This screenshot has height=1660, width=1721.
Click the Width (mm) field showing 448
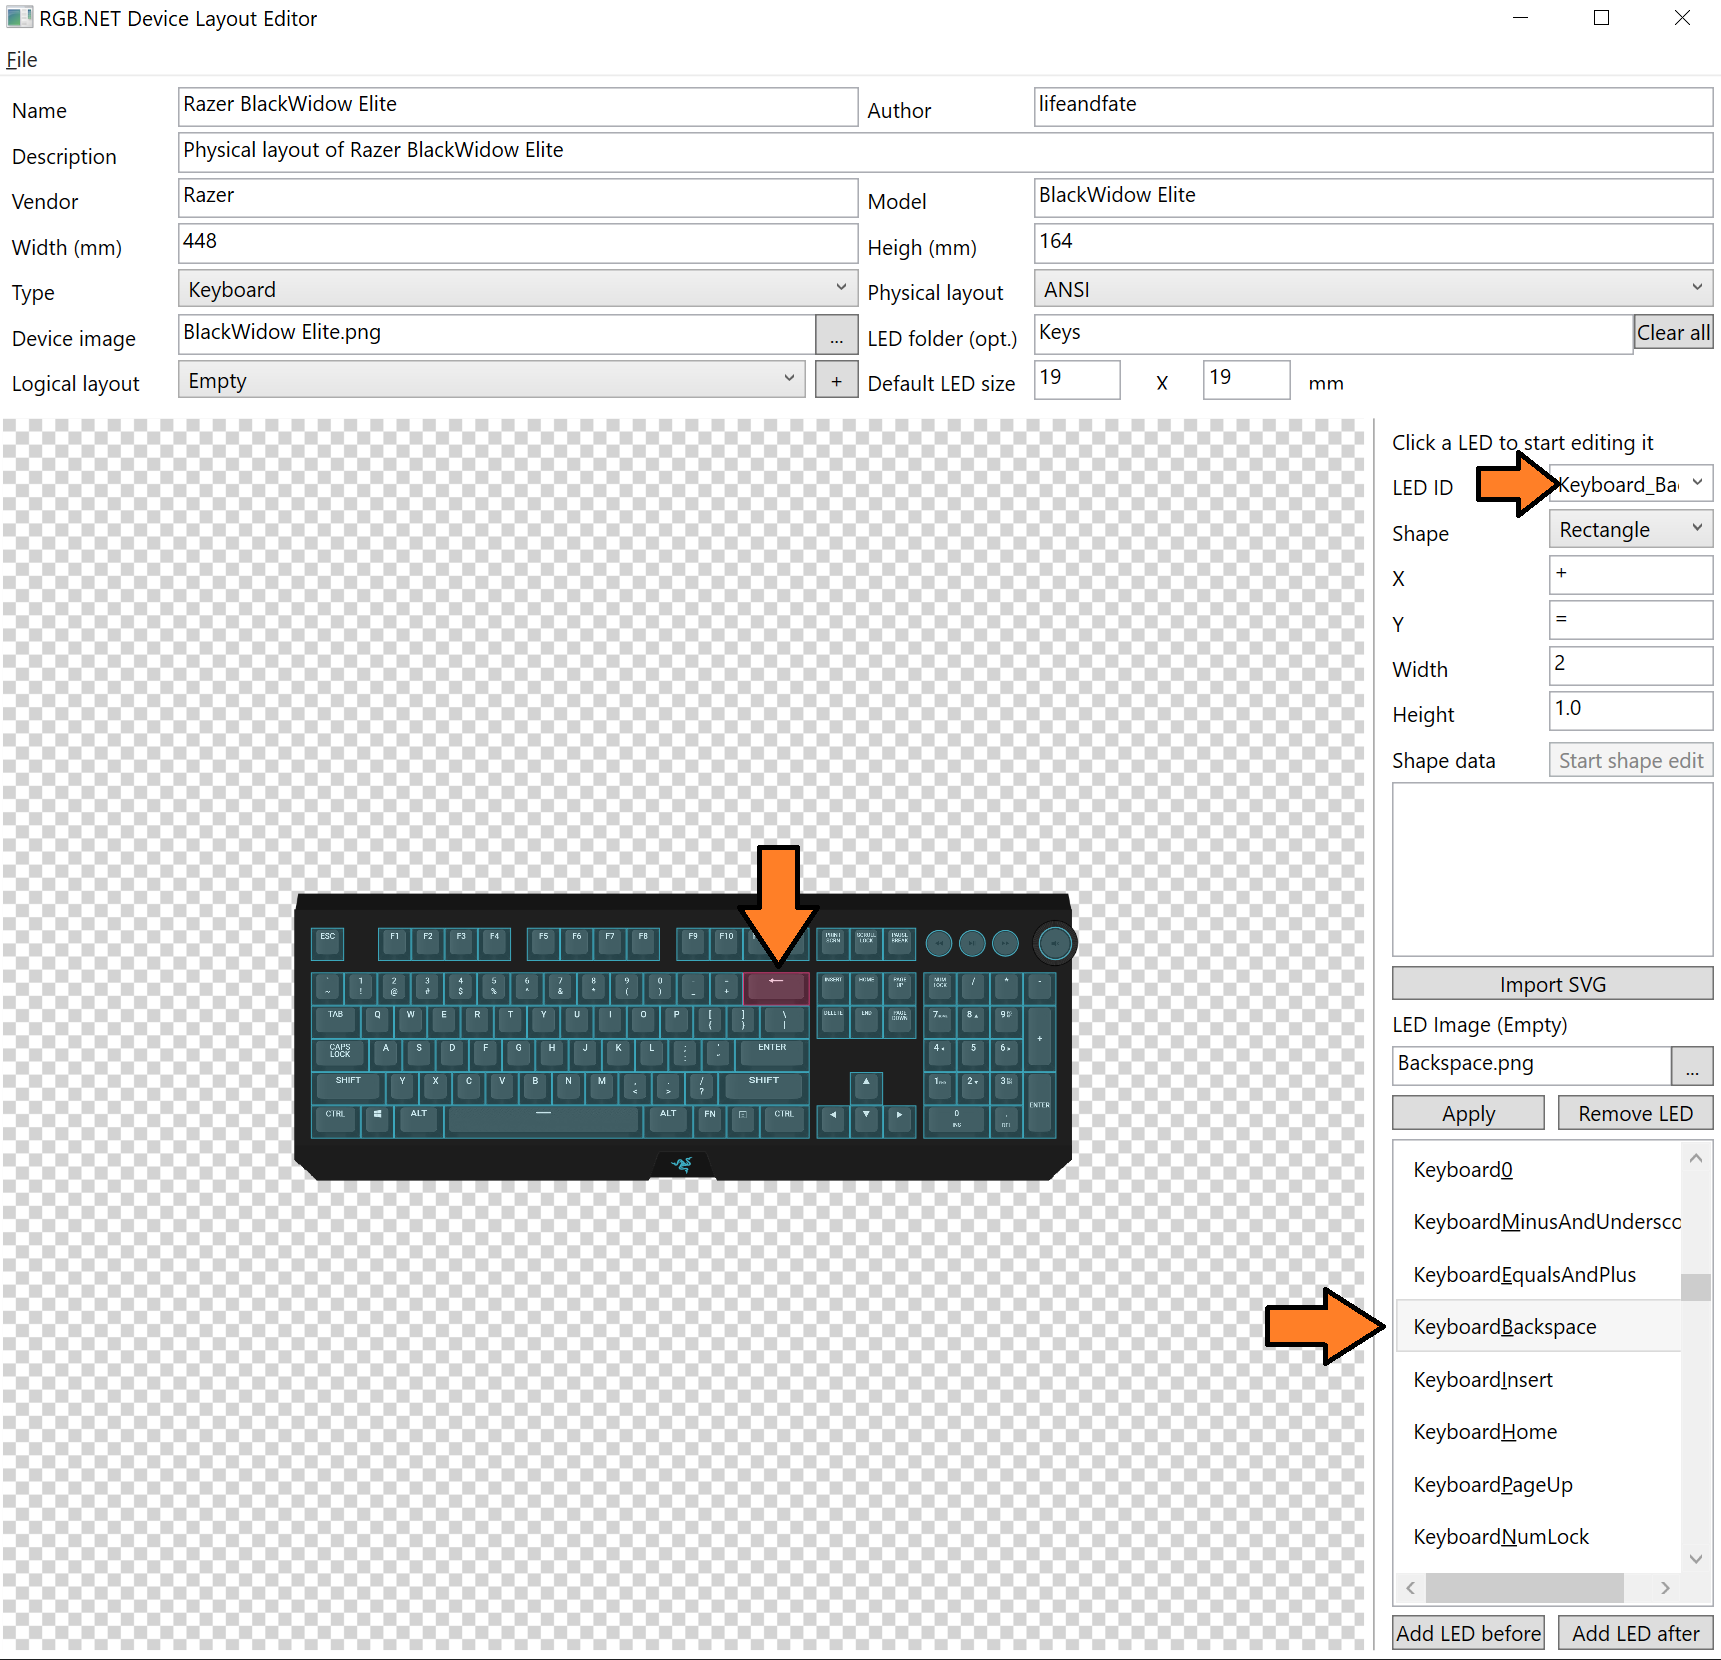point(518,243)
